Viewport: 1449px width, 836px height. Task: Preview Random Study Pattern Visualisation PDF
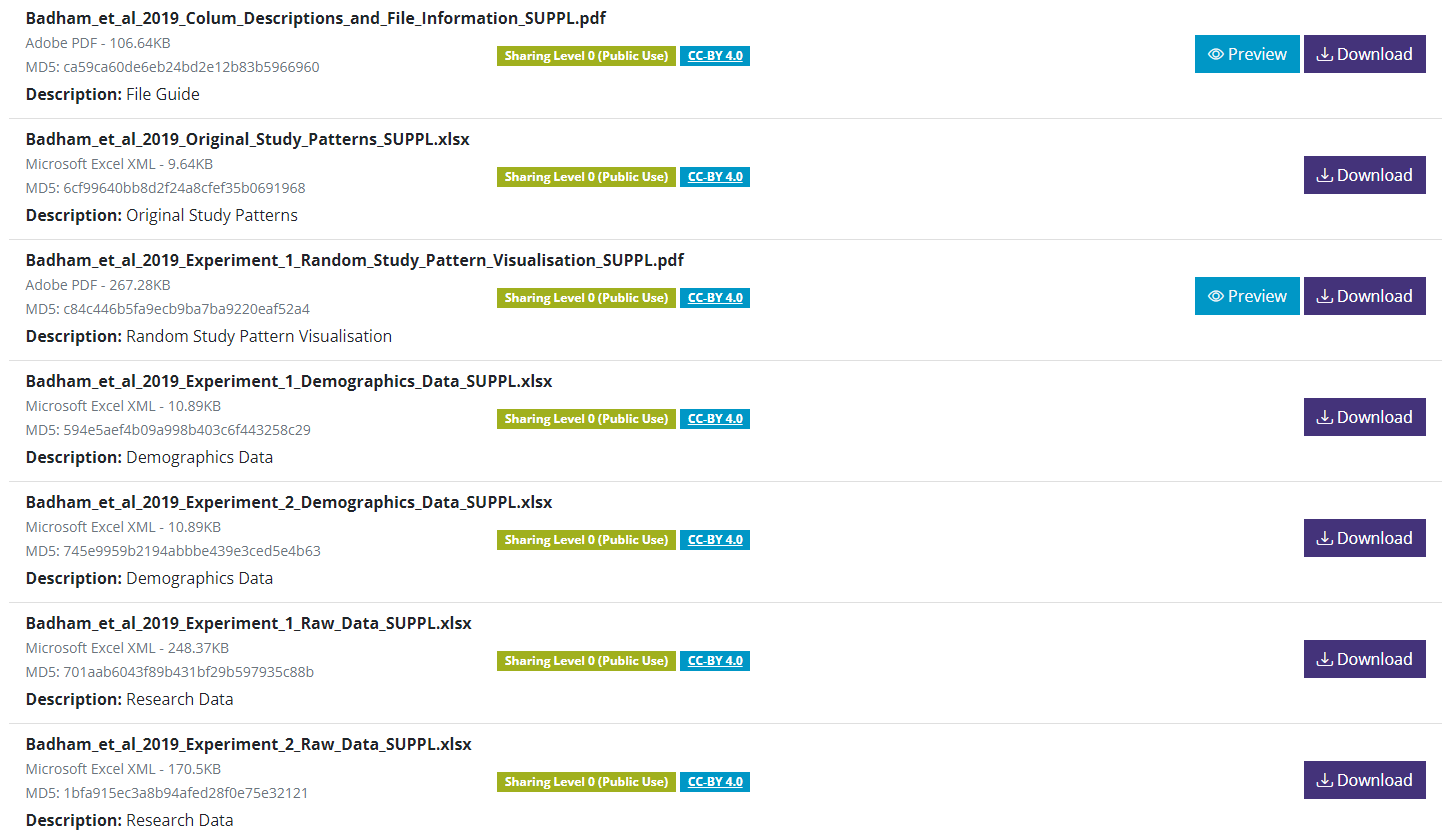pyautogui.click(x=1246, y=296)
